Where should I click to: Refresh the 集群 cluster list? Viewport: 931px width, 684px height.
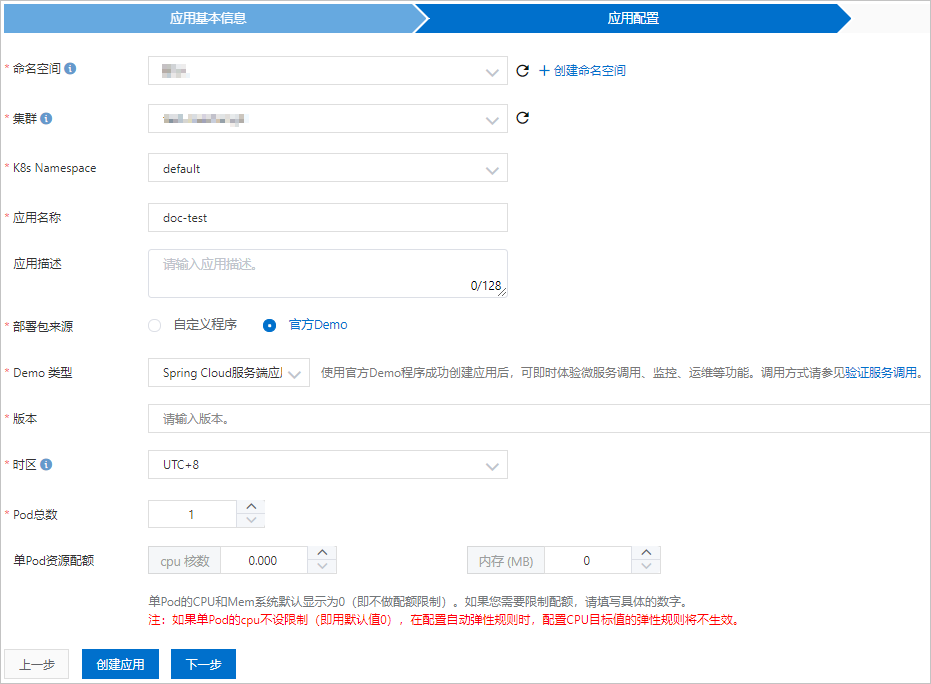pos(522,118)
